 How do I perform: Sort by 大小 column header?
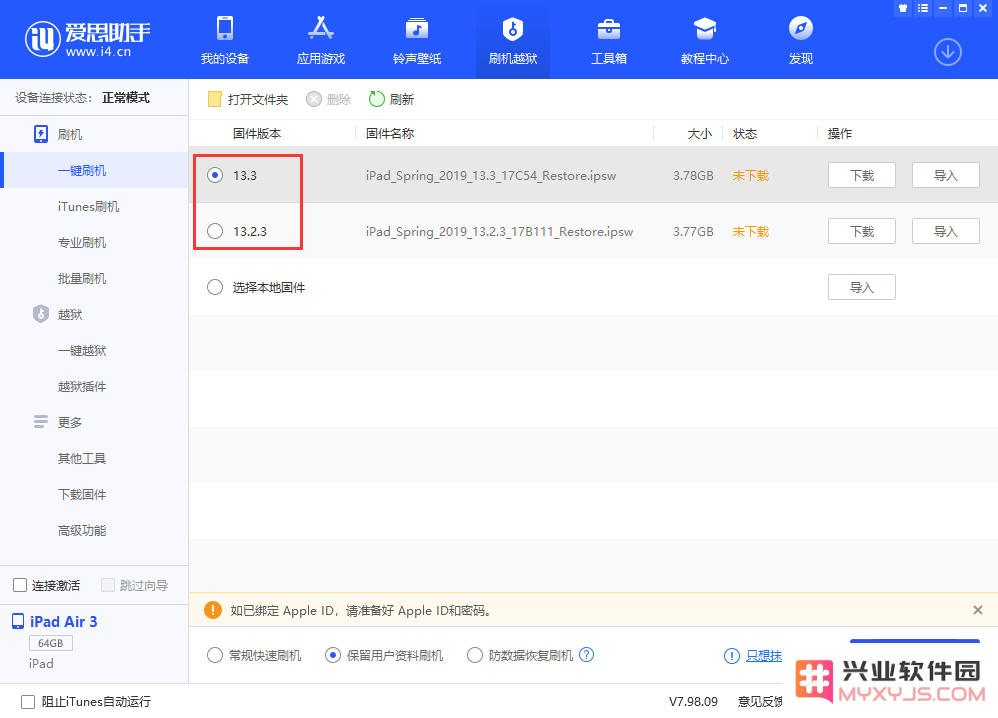point(699,134)
